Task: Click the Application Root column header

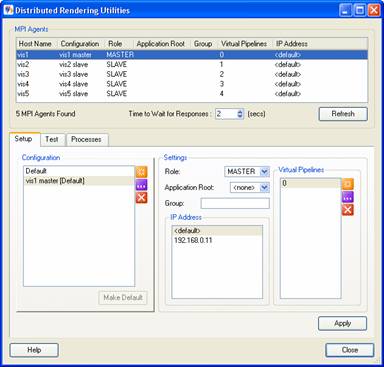Action: coord(162,44)
